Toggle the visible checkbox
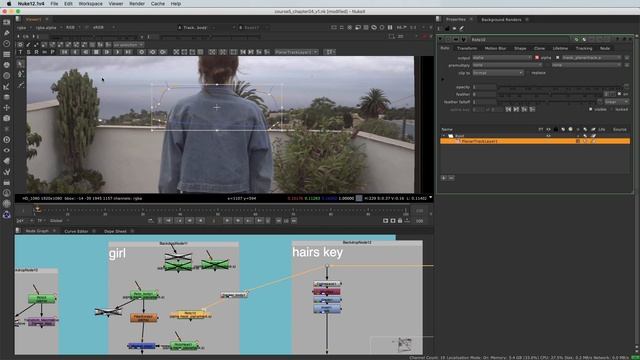The height and width of the screenshot is (360, 640). [590, 109]
